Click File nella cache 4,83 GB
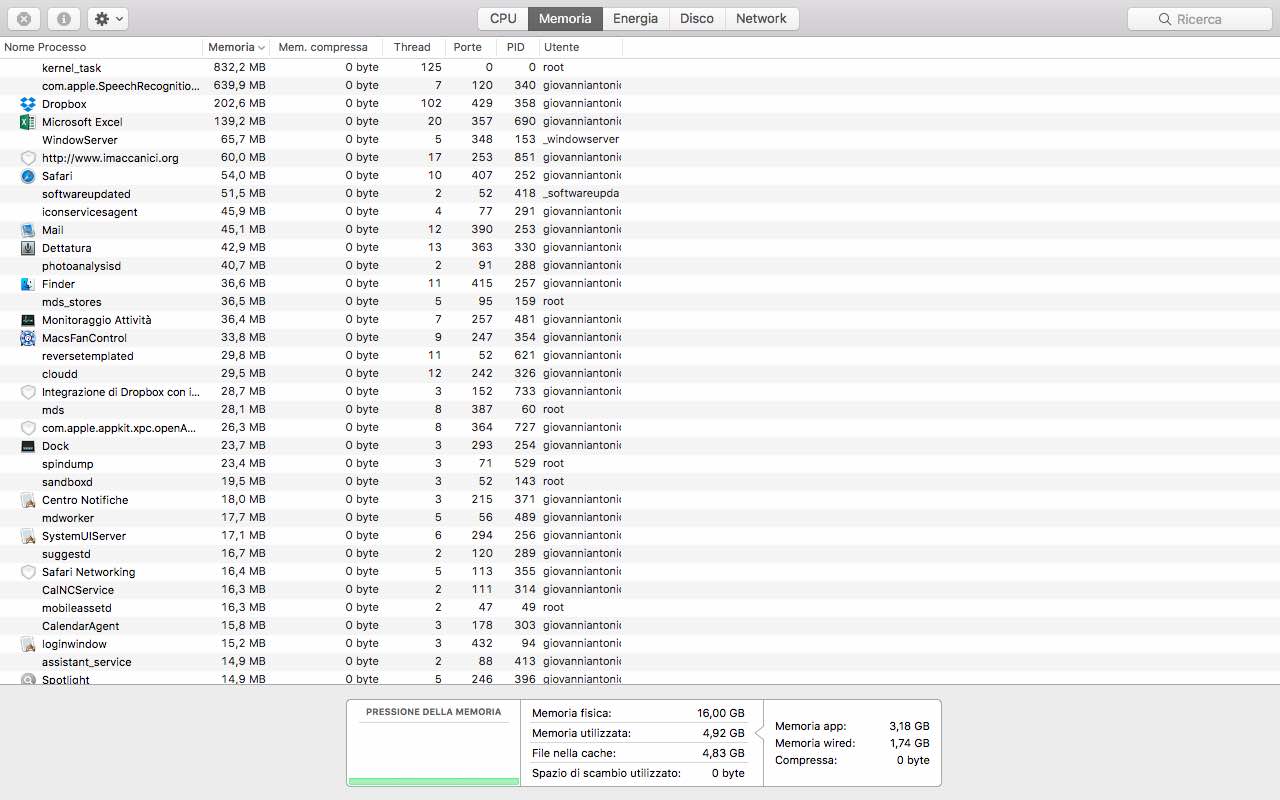This screenshot has width=1280, height=800. (723, 753)
